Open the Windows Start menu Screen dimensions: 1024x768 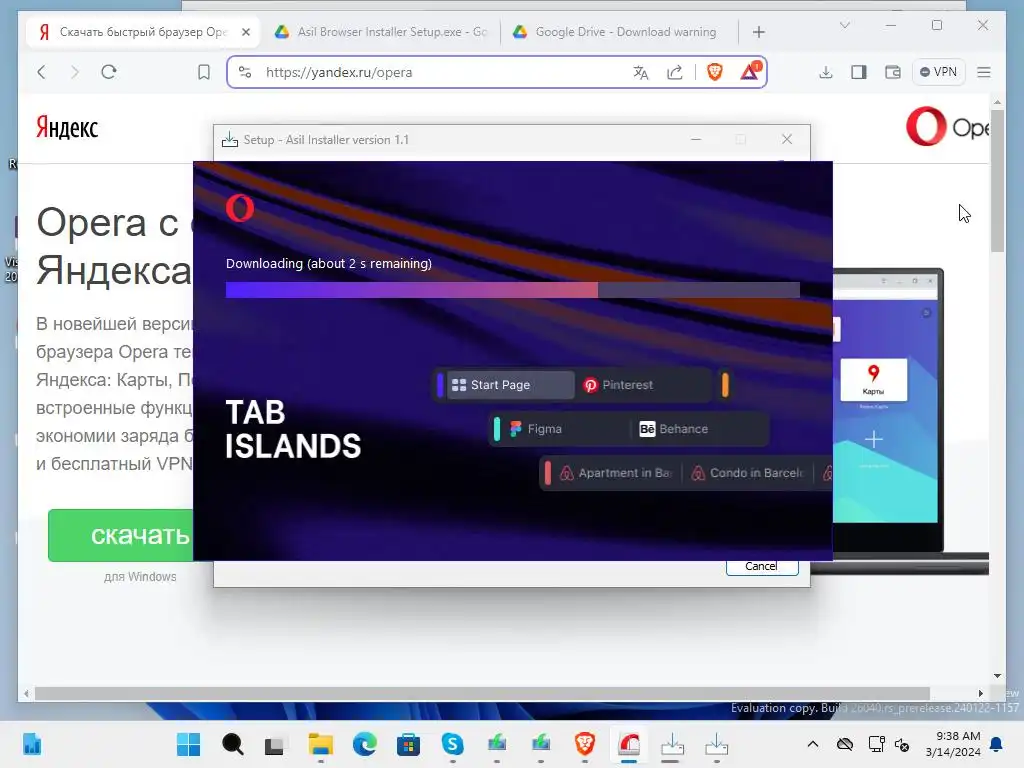[x=189, y=744]
